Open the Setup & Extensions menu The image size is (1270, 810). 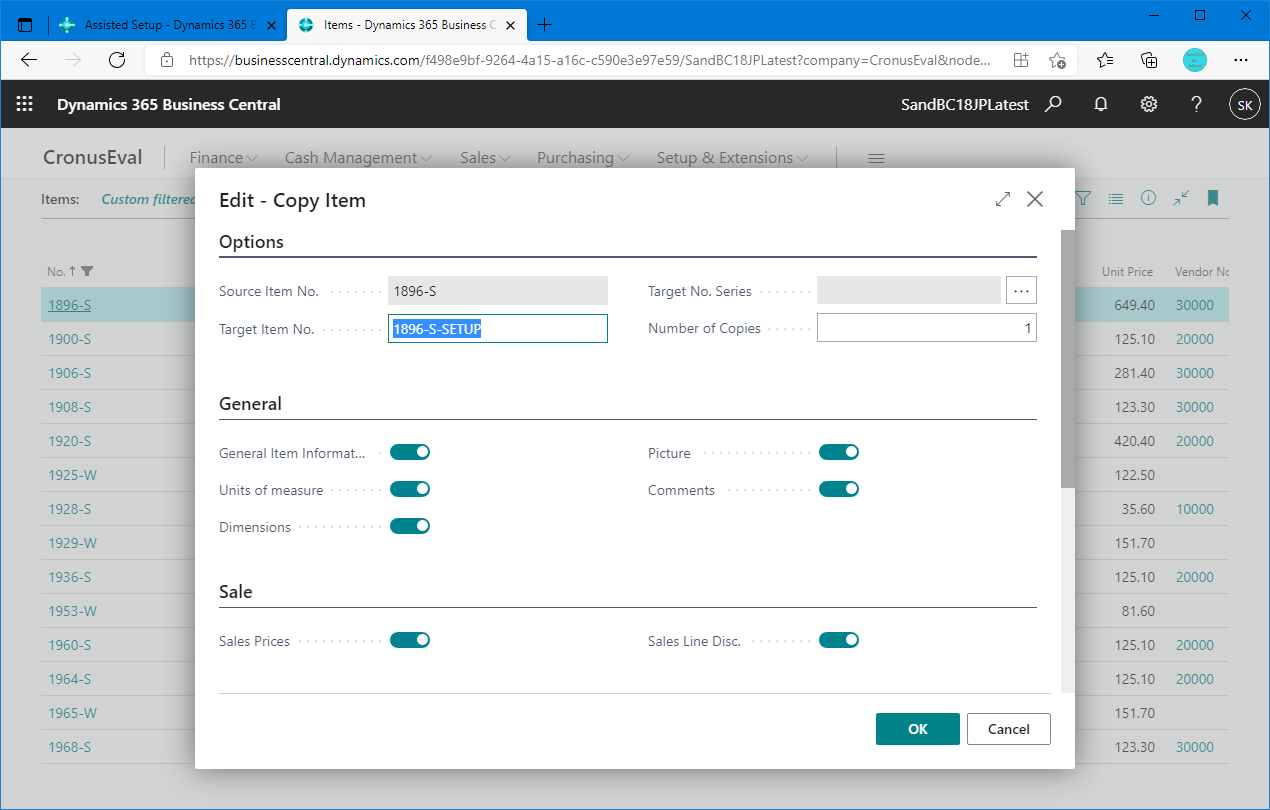[731, 157]
